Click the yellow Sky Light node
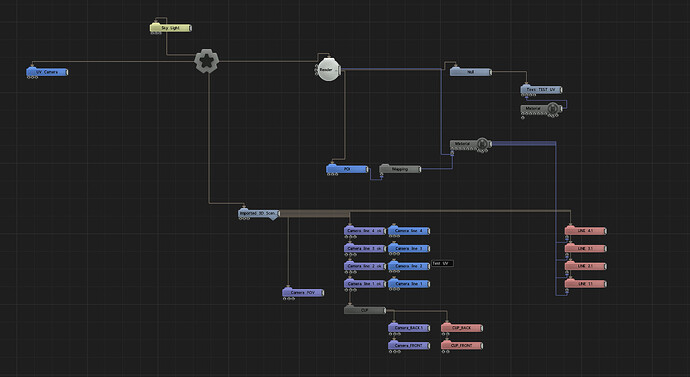Image resolution: width=690 pixels, height=377 pixels. pyautogui.click(x=171, y=28)
